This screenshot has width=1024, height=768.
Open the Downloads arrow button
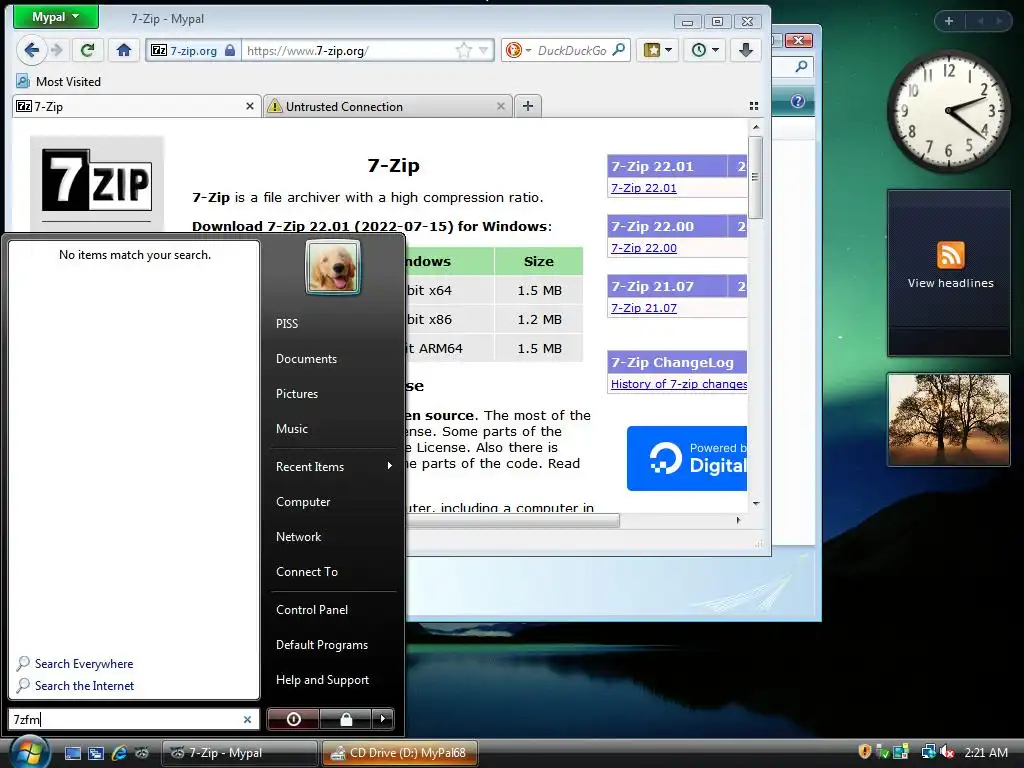coord(746,50)
